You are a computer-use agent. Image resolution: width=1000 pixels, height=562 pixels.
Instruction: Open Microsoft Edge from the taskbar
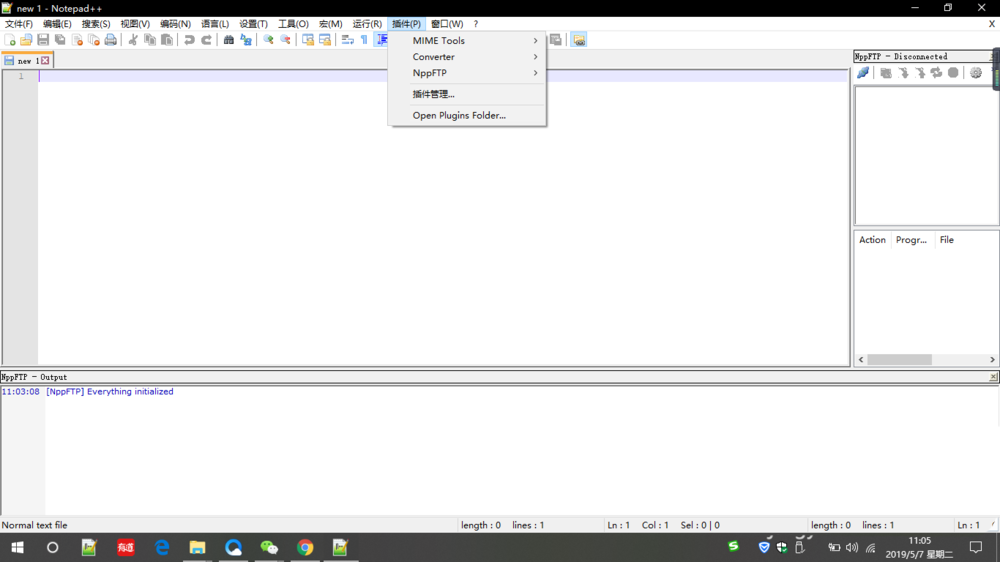pyautogui.click(x=162, y=547)
